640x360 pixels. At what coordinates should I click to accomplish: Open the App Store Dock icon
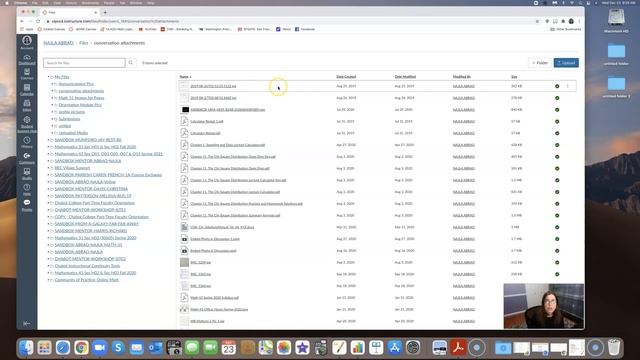(395, 347)
